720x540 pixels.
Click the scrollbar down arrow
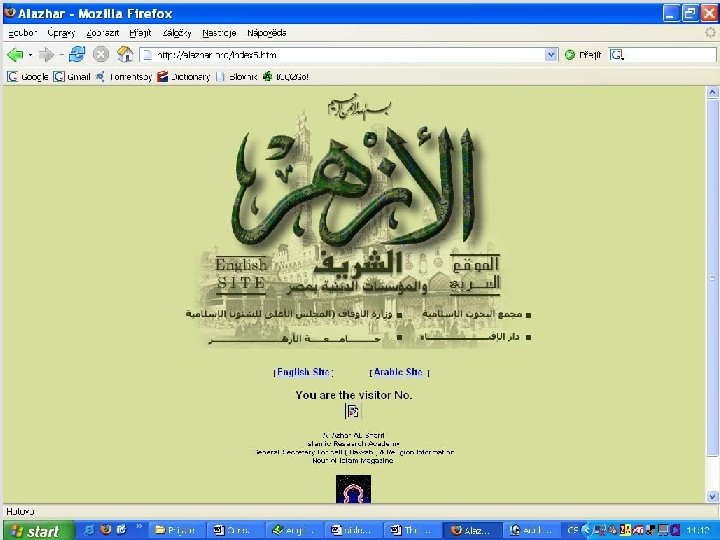pos(712,496)
